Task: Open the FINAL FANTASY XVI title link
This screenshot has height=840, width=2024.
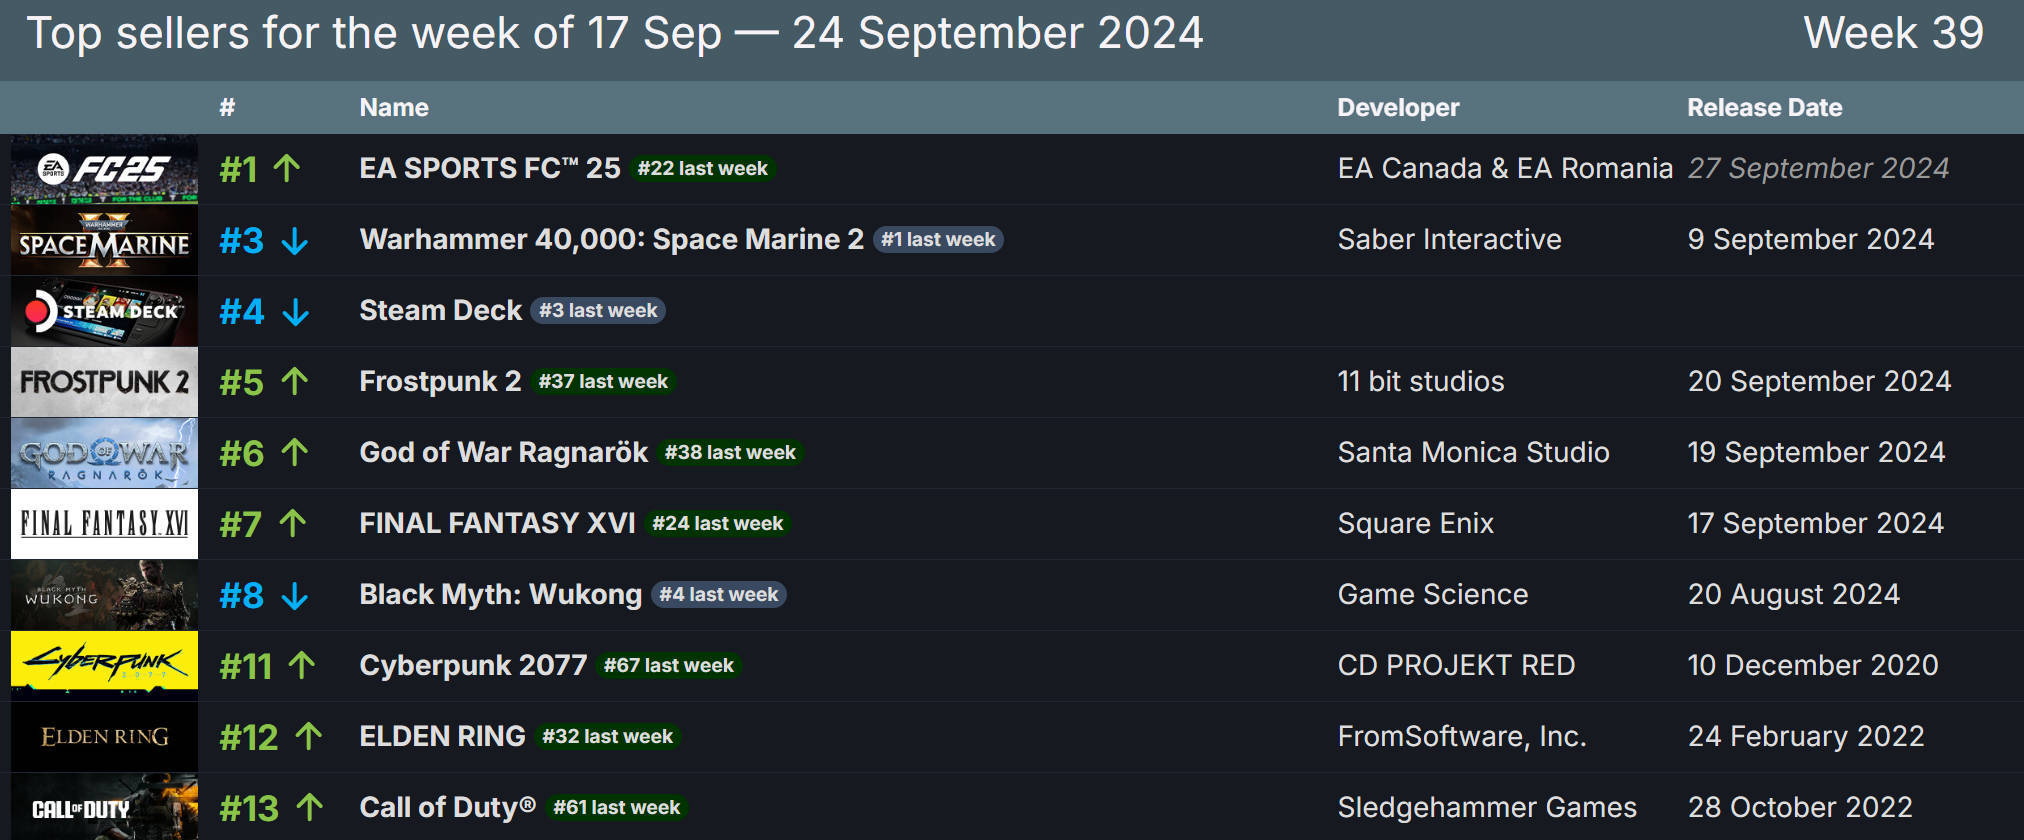Action: pos(497,523)
